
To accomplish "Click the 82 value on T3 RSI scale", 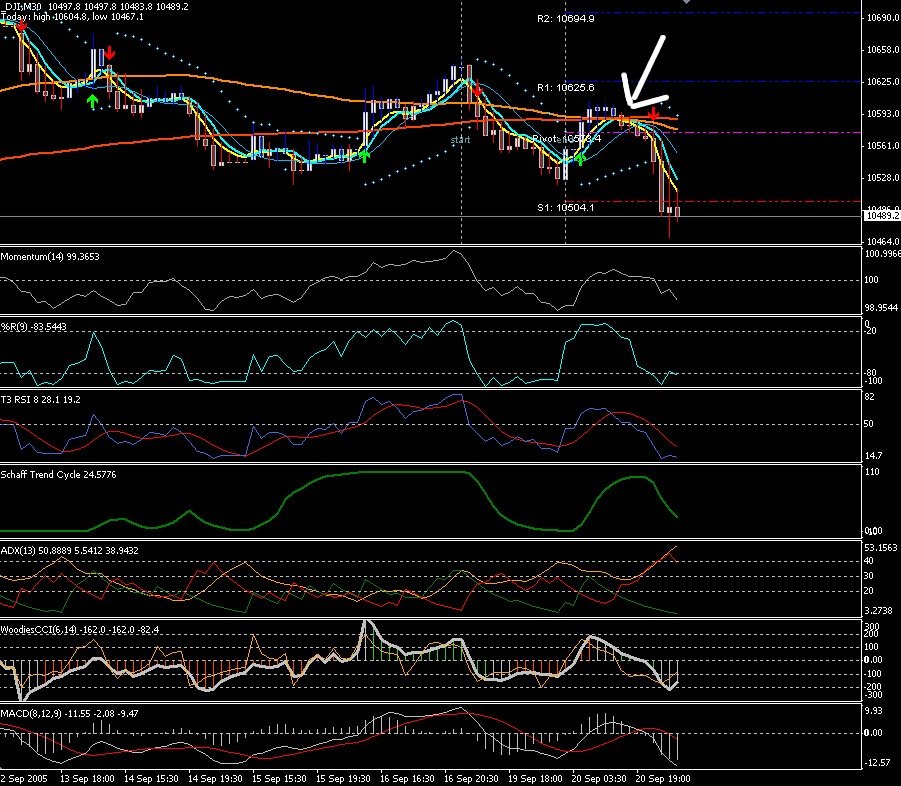I will [869, 396].
